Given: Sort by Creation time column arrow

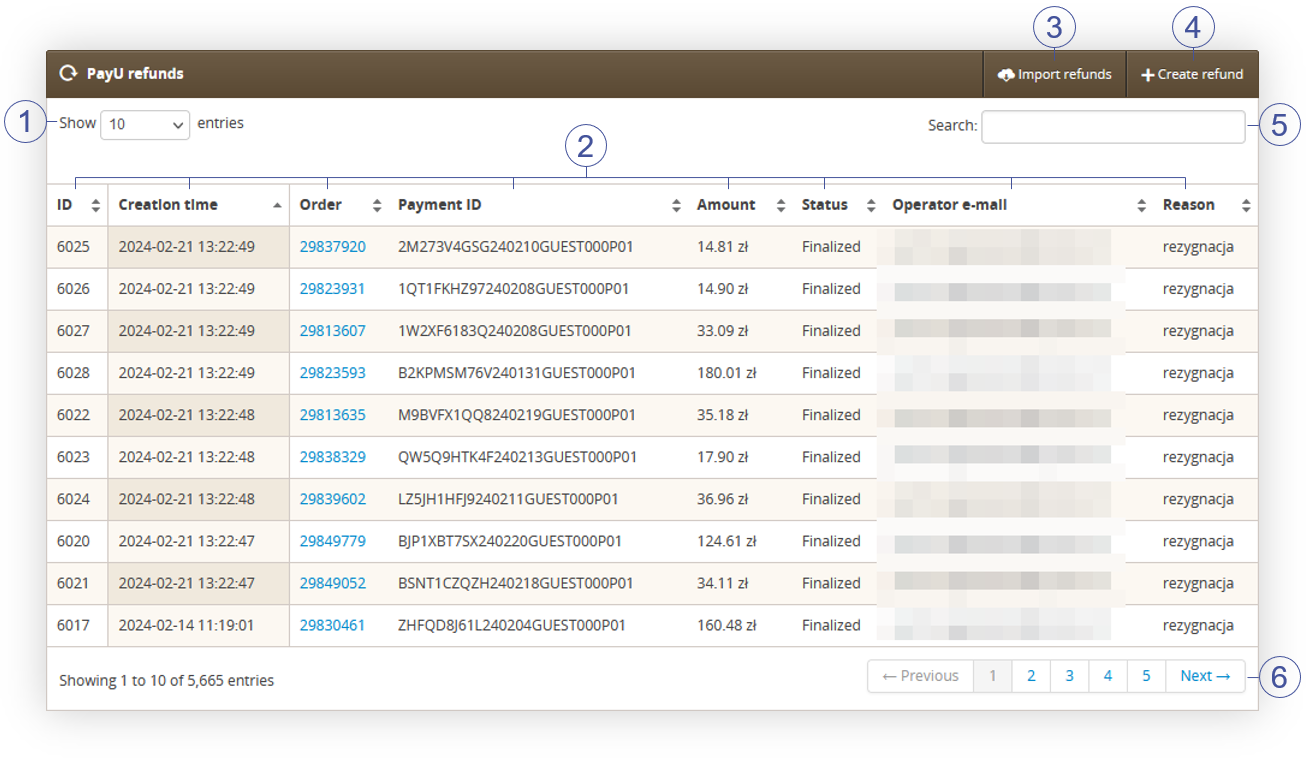Looking at the screenshot, I should pos(277,205).
